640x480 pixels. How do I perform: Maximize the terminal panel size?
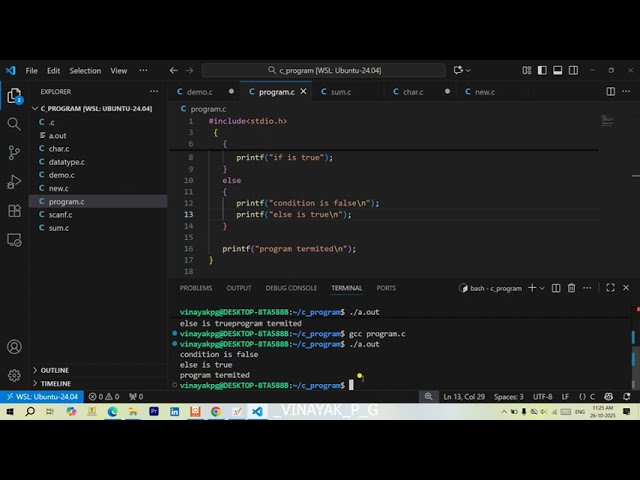[x=610, y=288]
